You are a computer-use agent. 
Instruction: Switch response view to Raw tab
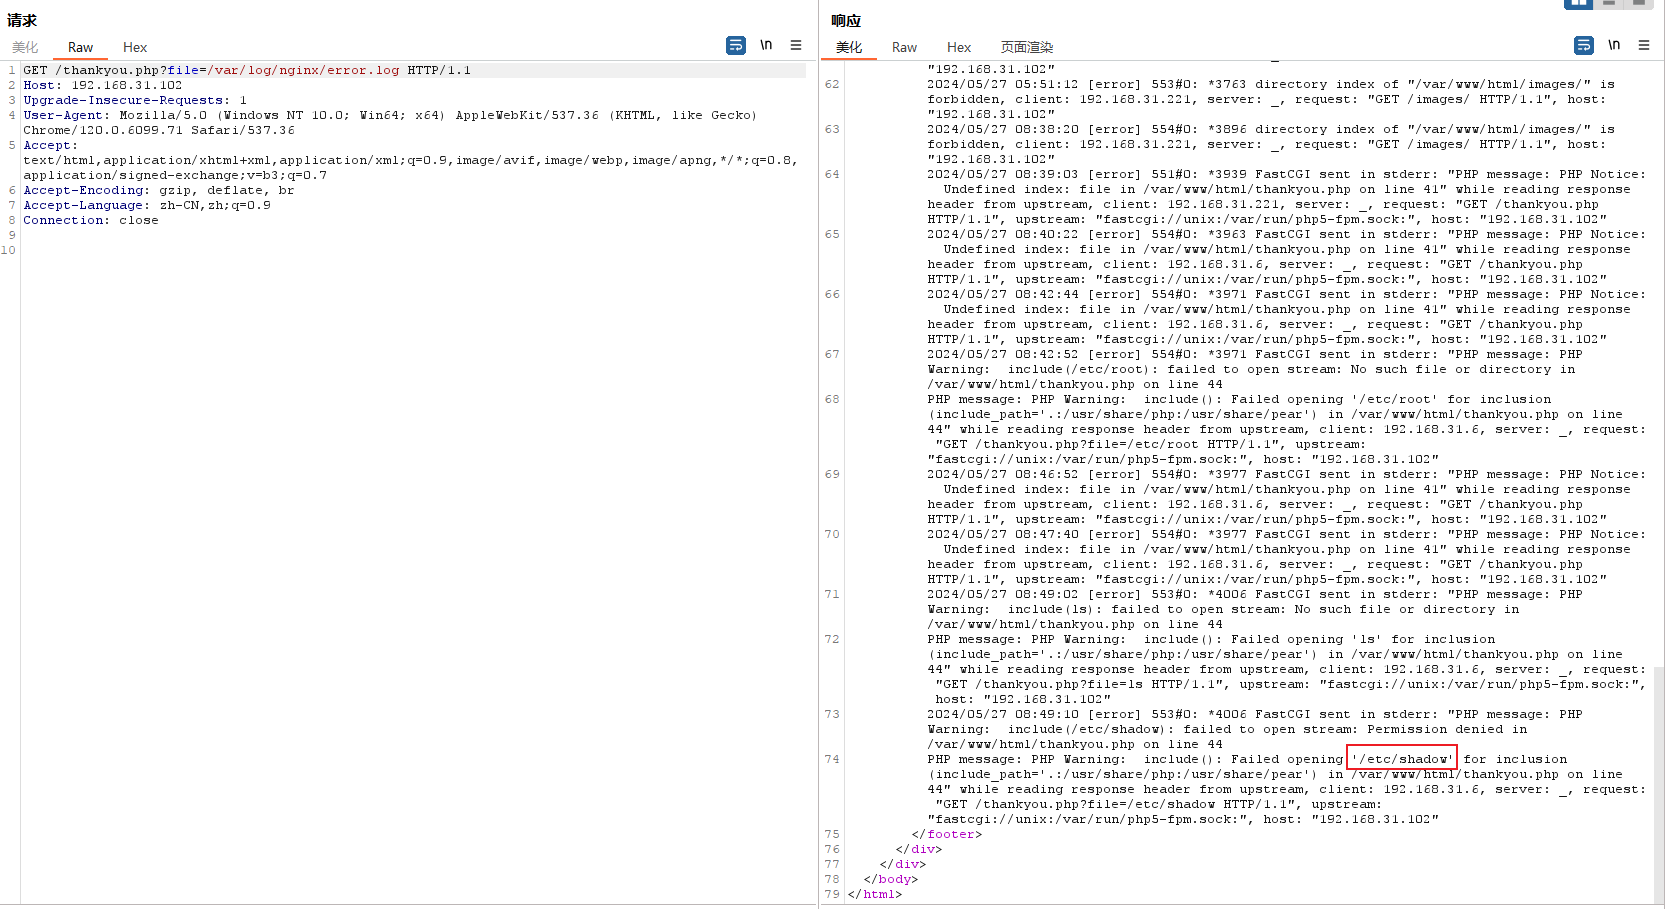click(x=904, y=47)
